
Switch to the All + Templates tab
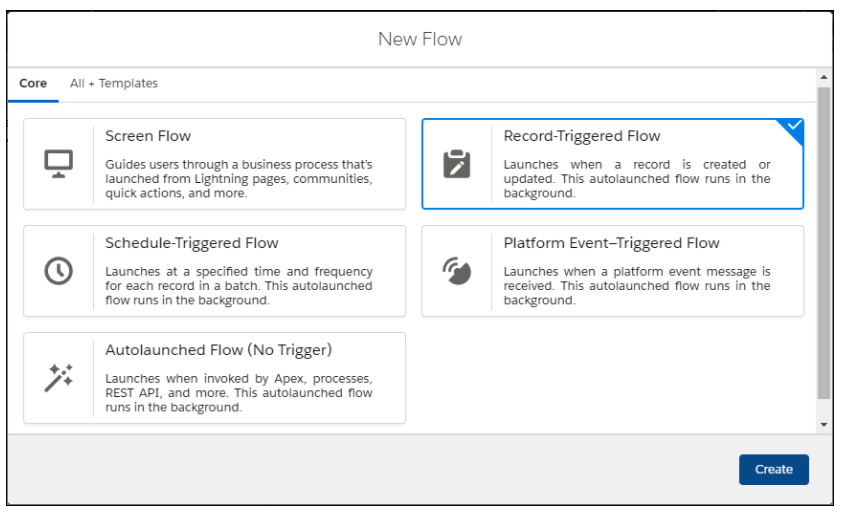coord(114,83)
